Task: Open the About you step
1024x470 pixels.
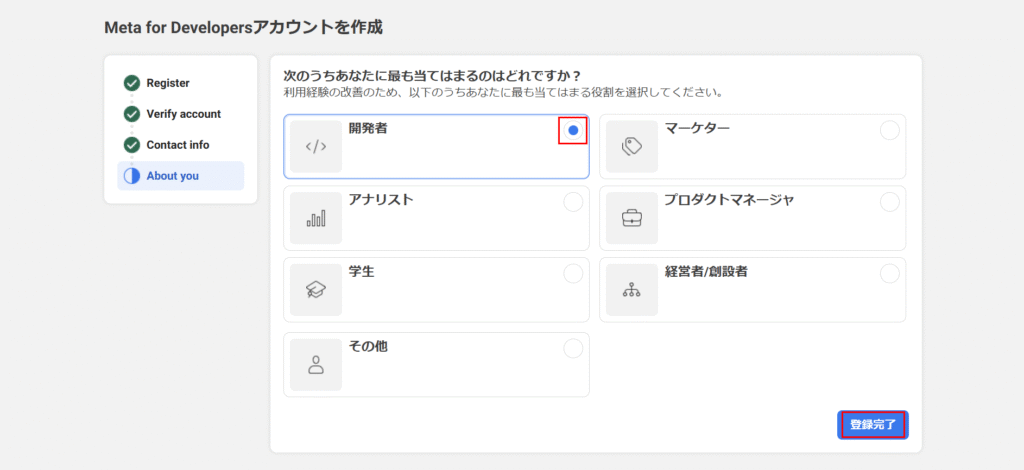Action: tap(172, 176)
